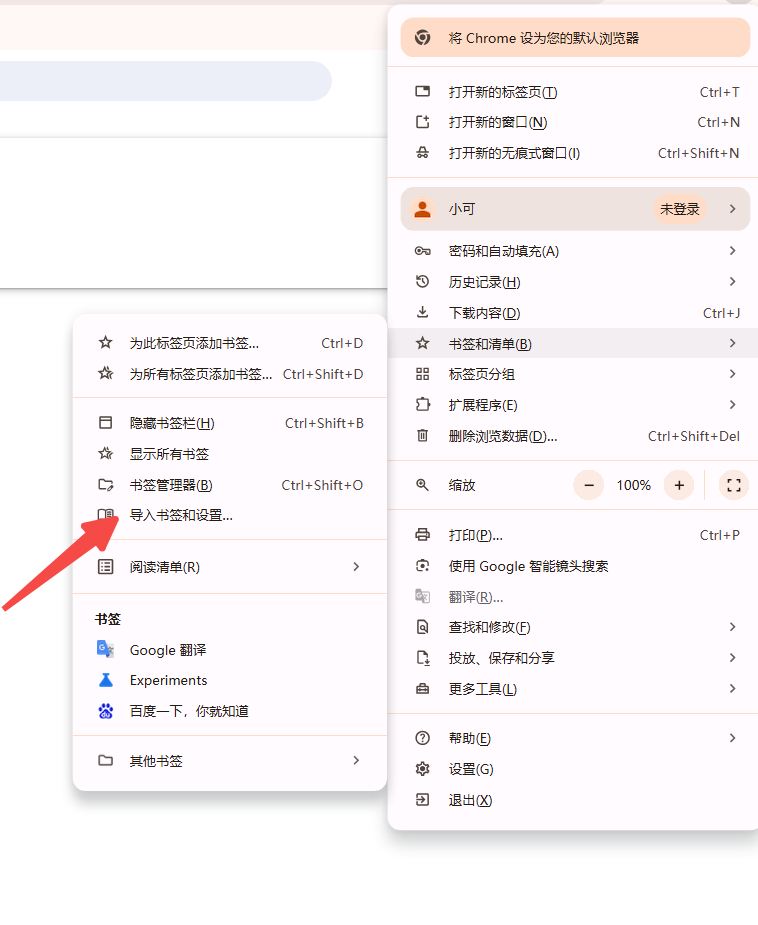758x925 pixels.
Task: Expand the 扩展程序 submenu arrow
Action: click(732, 404)
